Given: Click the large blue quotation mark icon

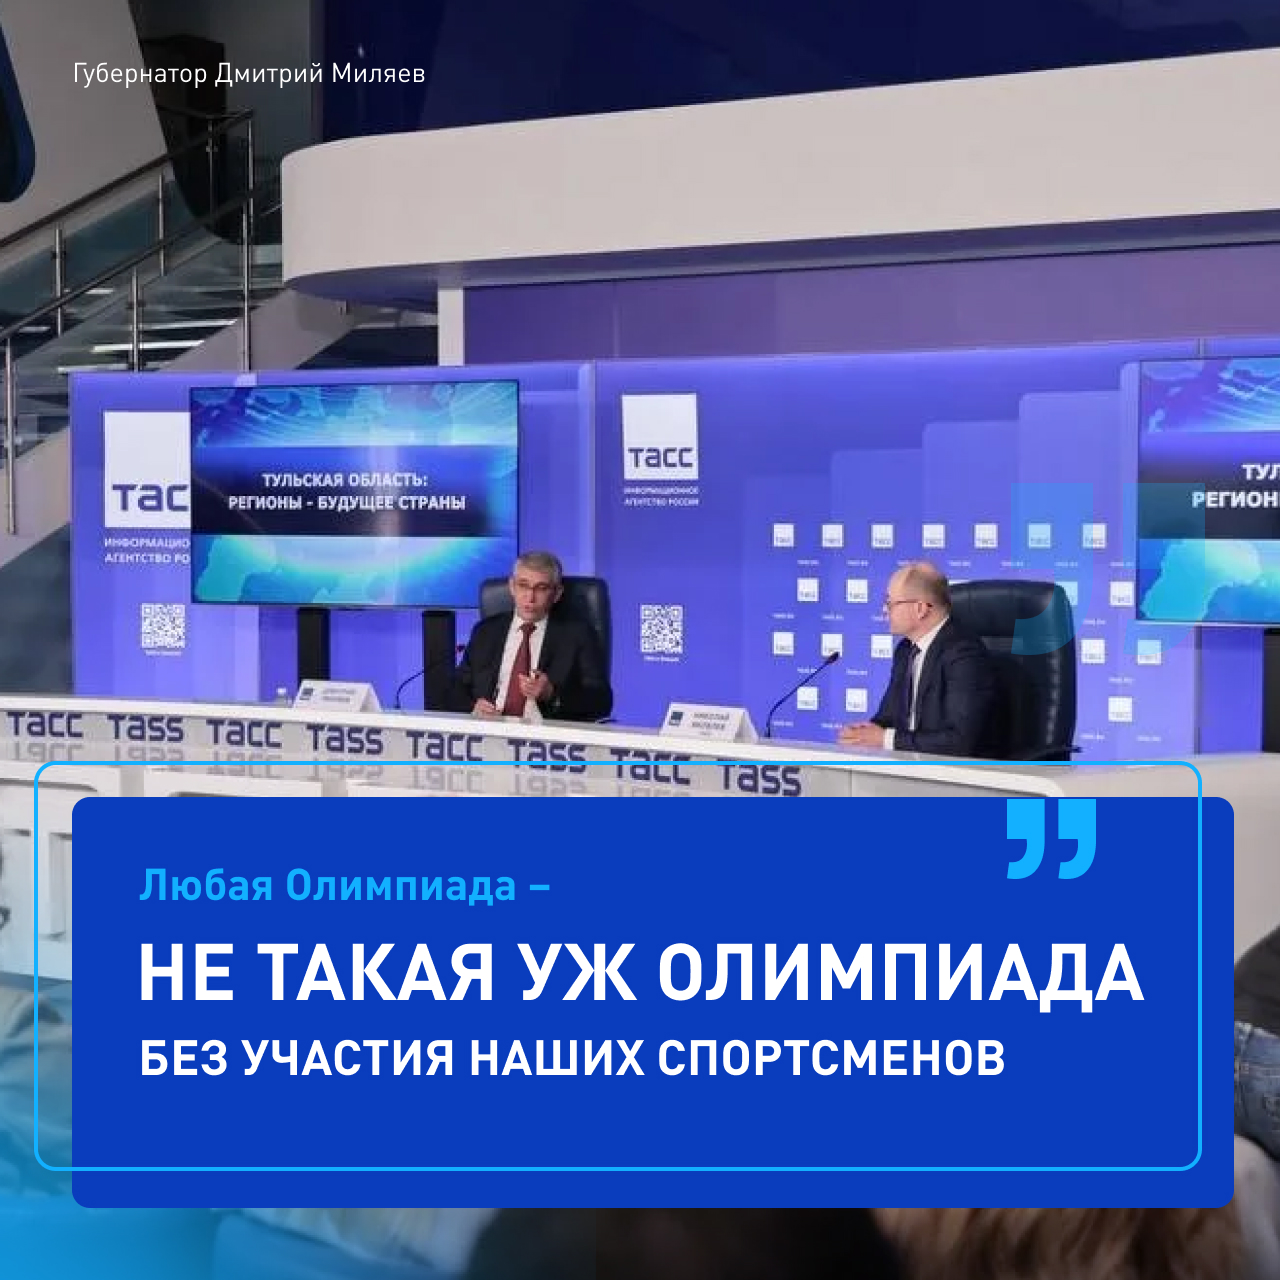Looking at the screenshot, I should tap(1051, 838).
